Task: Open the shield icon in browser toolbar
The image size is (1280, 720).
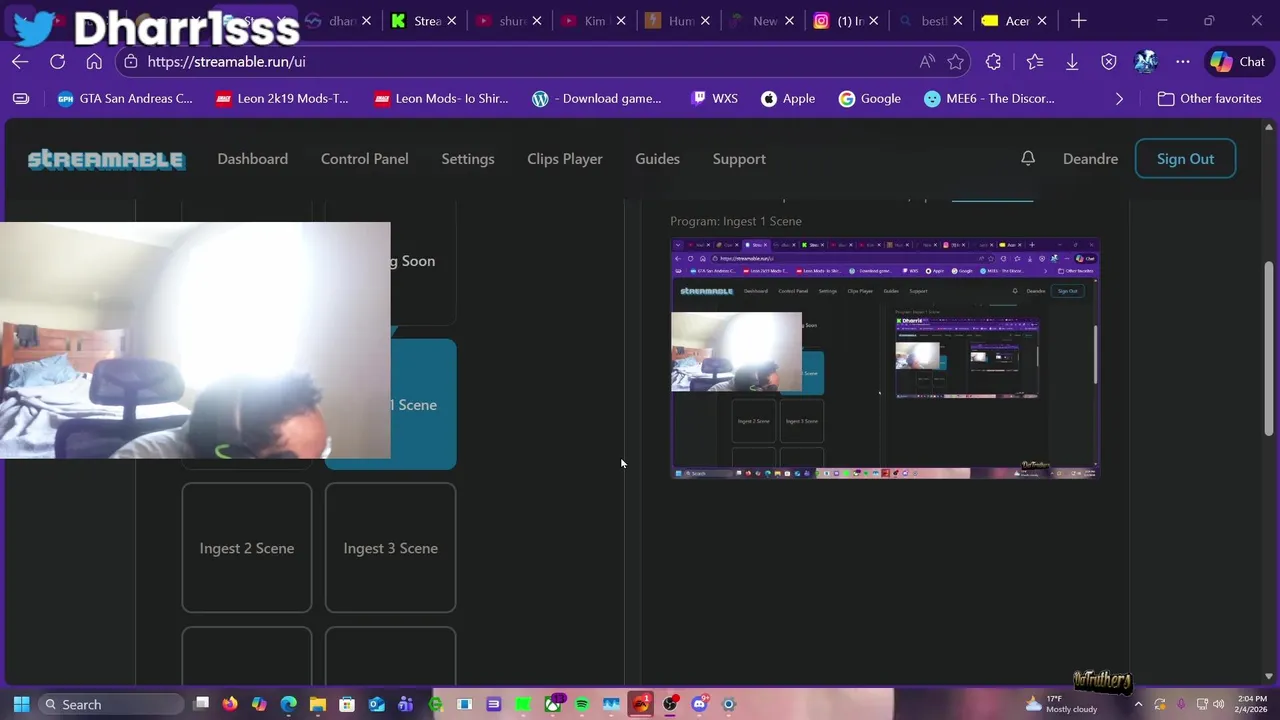Action: pyautogui.click(x=1109, y=62)
